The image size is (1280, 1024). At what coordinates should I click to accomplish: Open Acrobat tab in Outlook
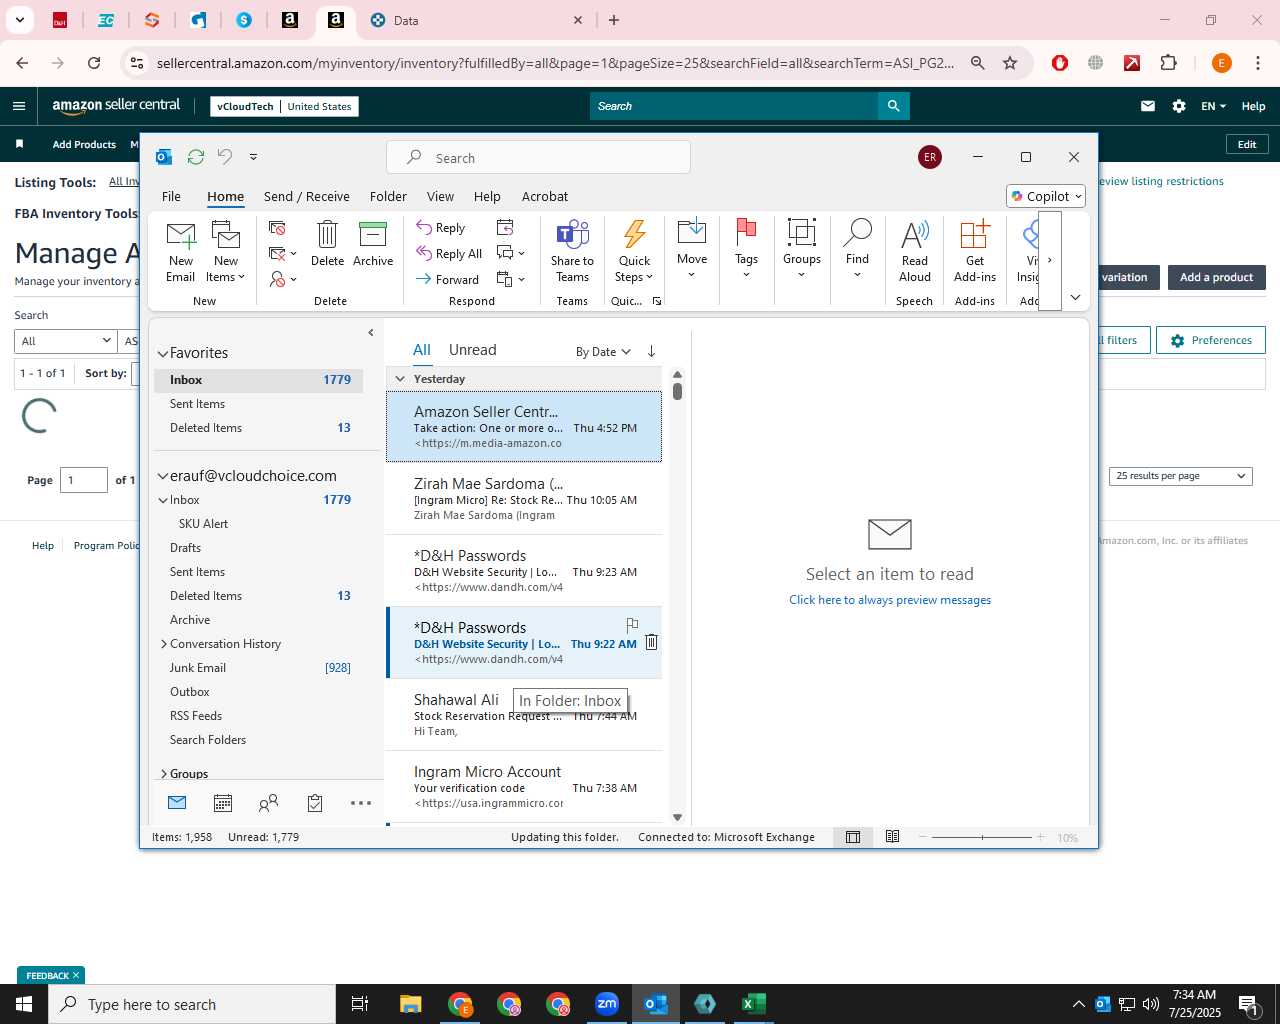click(545, 196)
